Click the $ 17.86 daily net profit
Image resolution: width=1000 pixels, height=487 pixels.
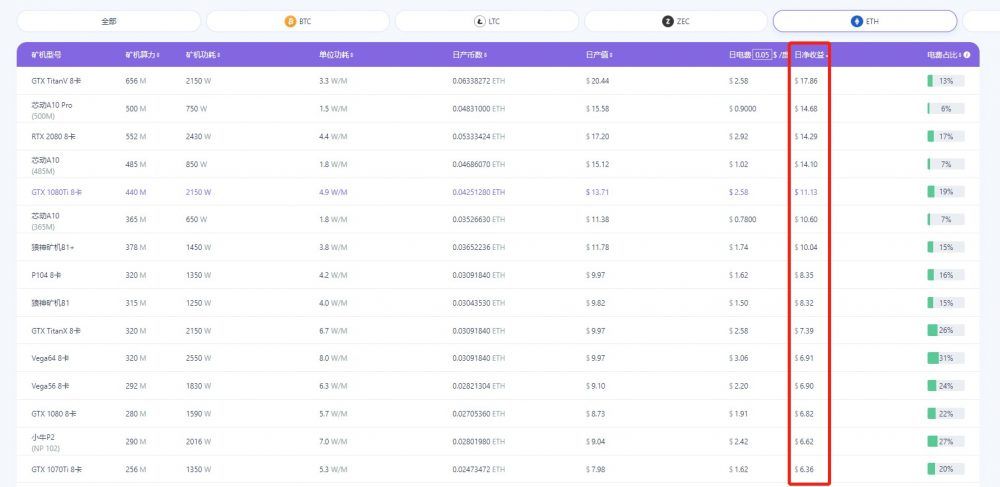(x=806, y=81)
